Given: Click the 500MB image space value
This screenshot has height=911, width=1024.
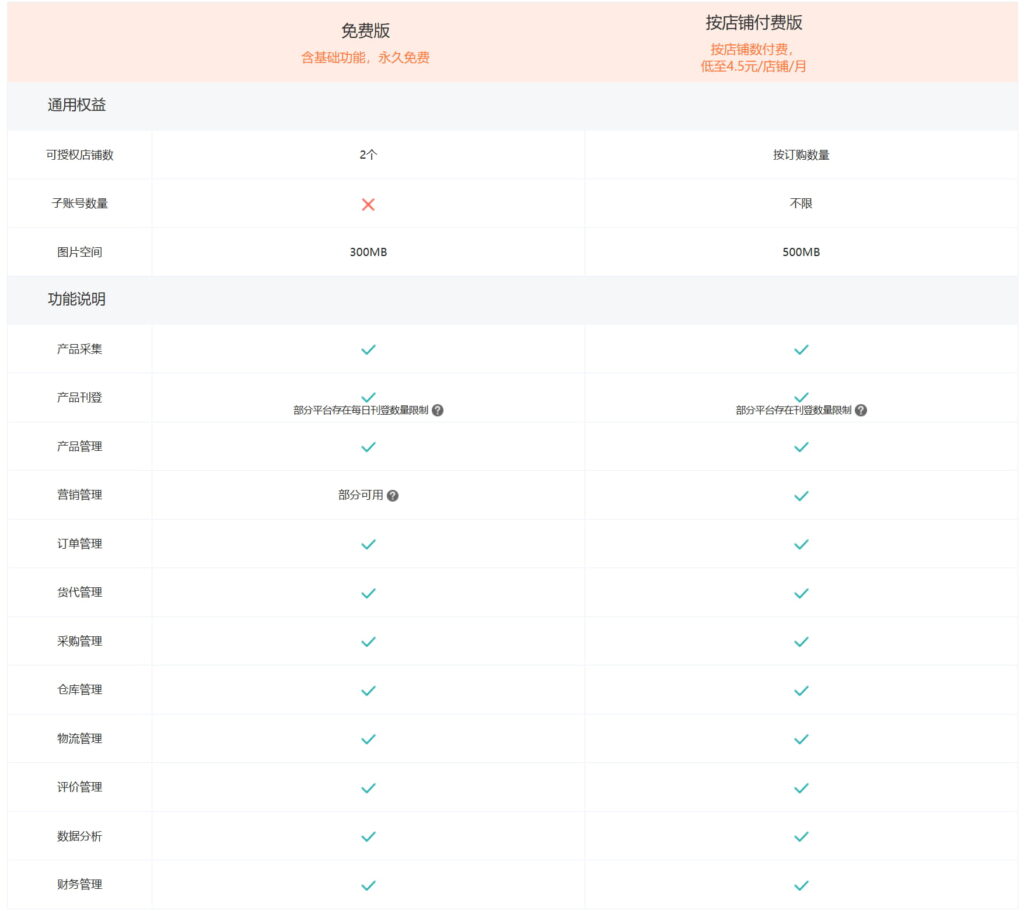Looking at the screenshot, I should coord(801,253).
